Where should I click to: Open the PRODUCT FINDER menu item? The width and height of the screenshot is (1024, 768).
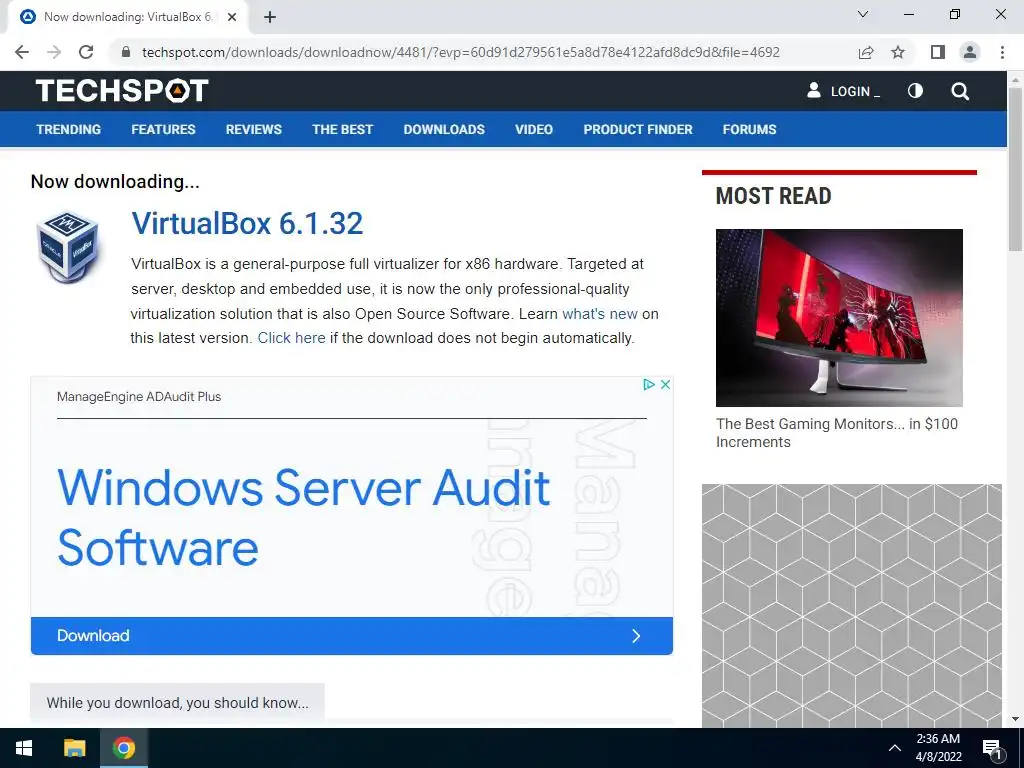pyautogui.click(x=638, y=129)
